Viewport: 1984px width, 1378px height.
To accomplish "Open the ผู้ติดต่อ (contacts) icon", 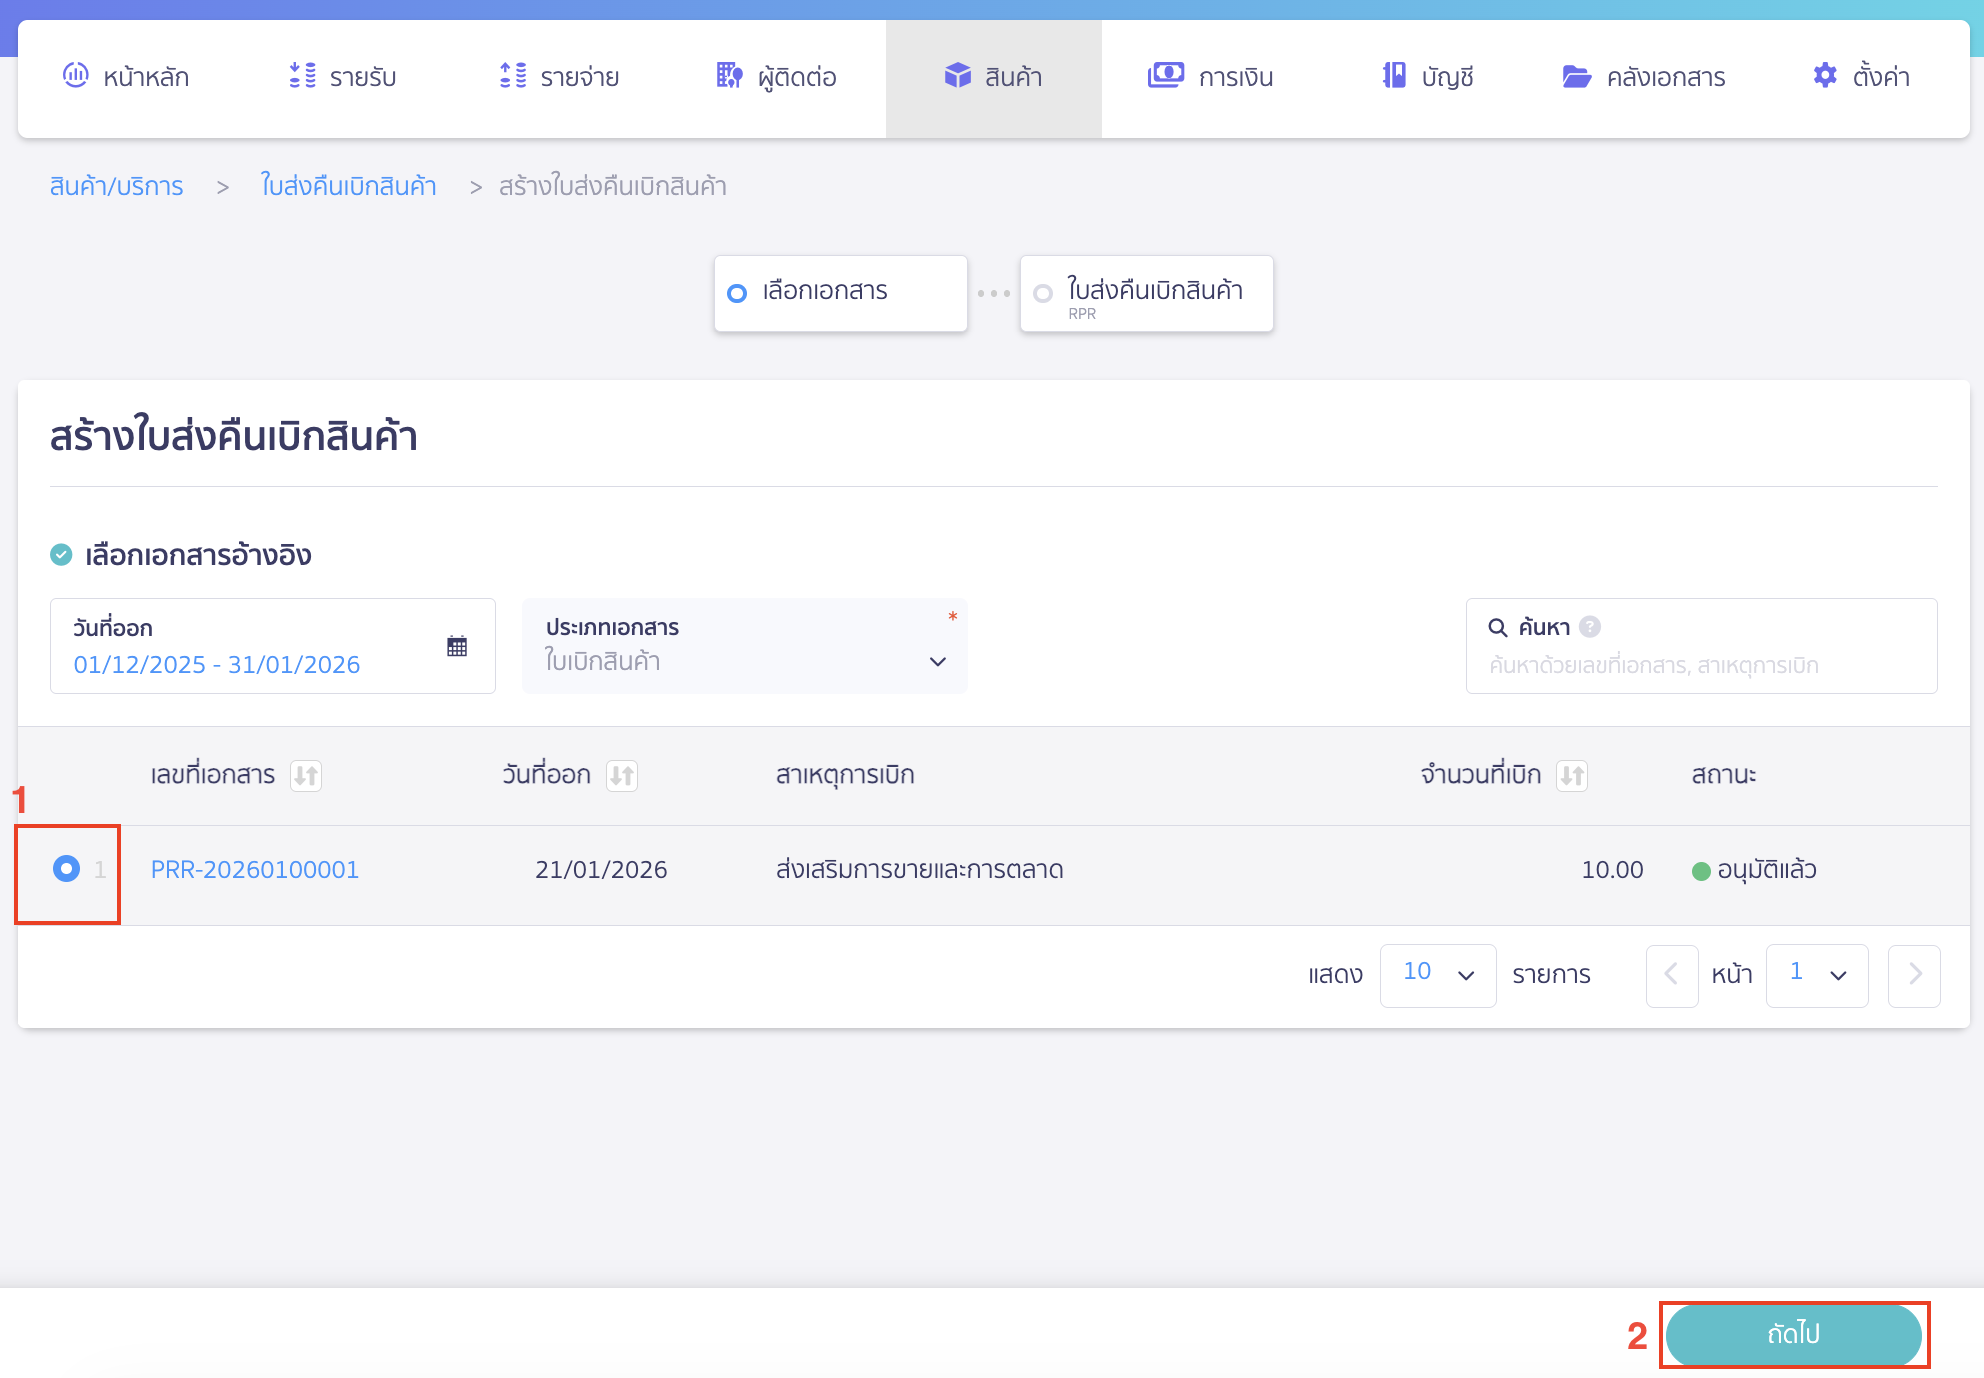I will point(728,76).
